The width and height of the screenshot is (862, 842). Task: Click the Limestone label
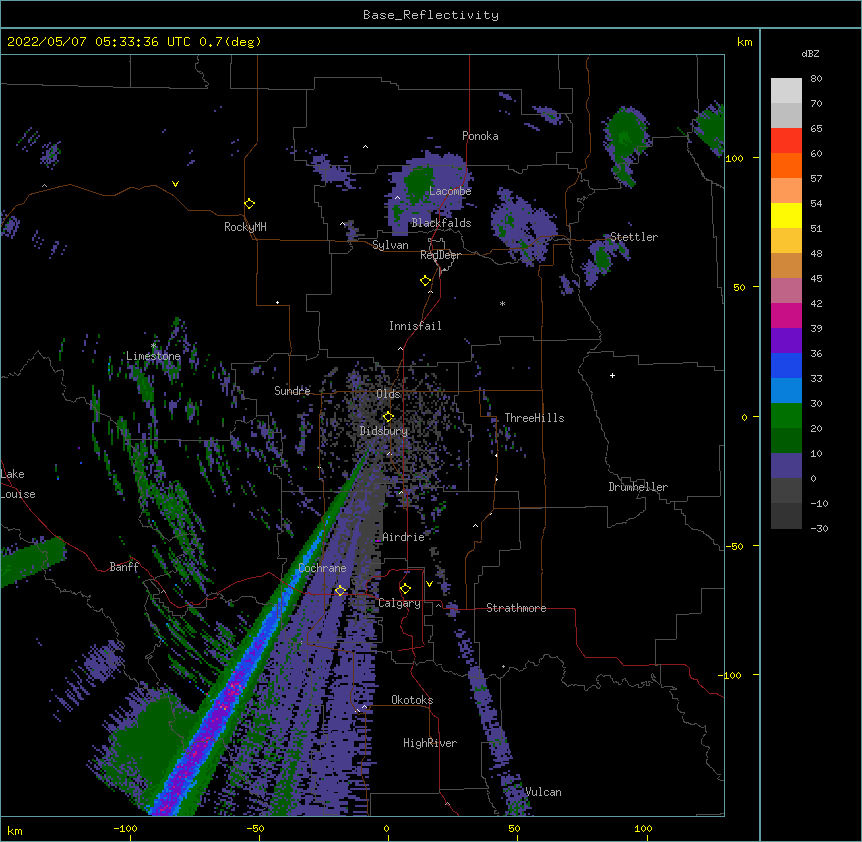tap(153, 356)
